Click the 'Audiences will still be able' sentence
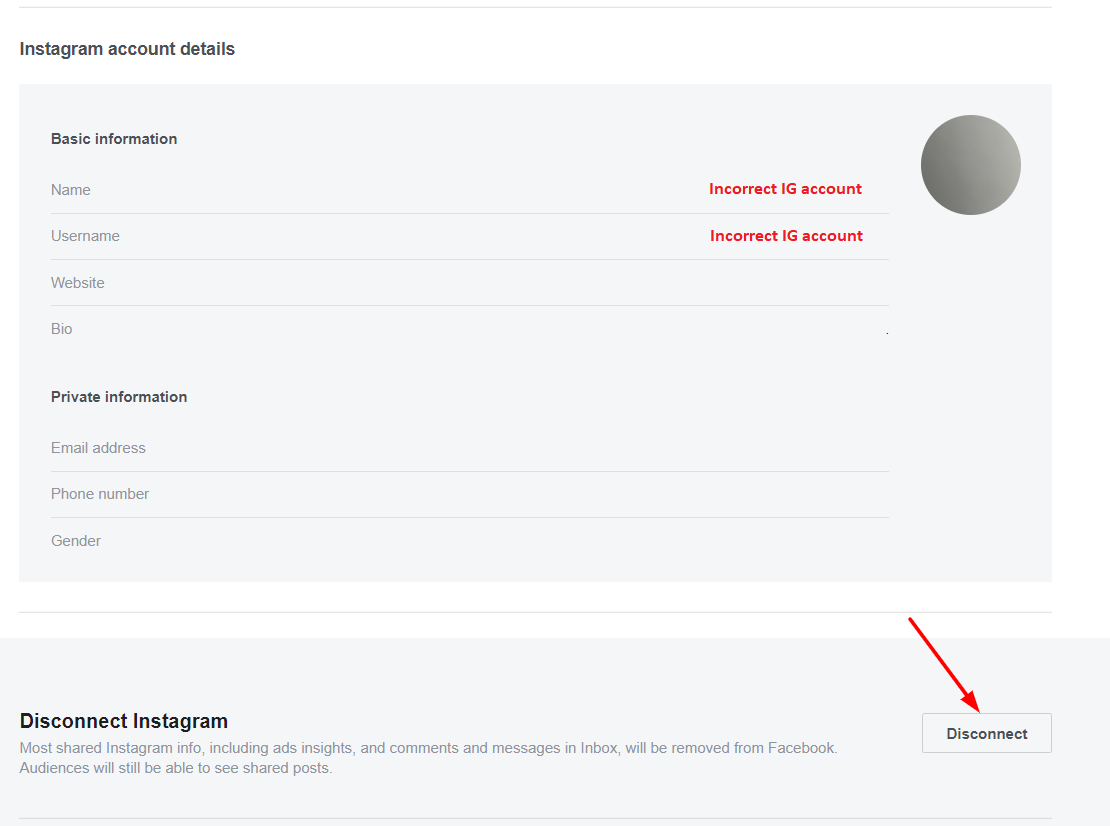1110x826 pixels. click(176, 769)
